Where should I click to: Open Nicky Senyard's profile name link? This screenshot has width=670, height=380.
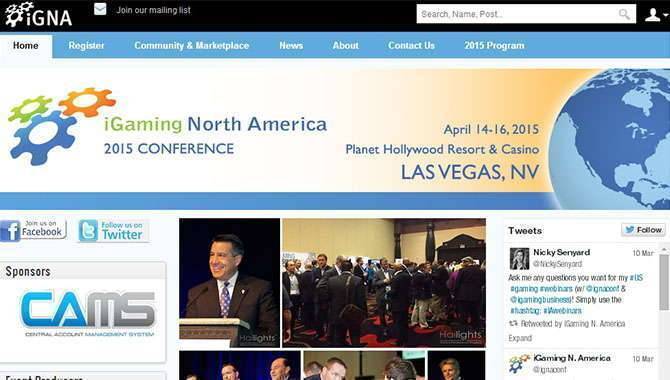click(561, 252)
